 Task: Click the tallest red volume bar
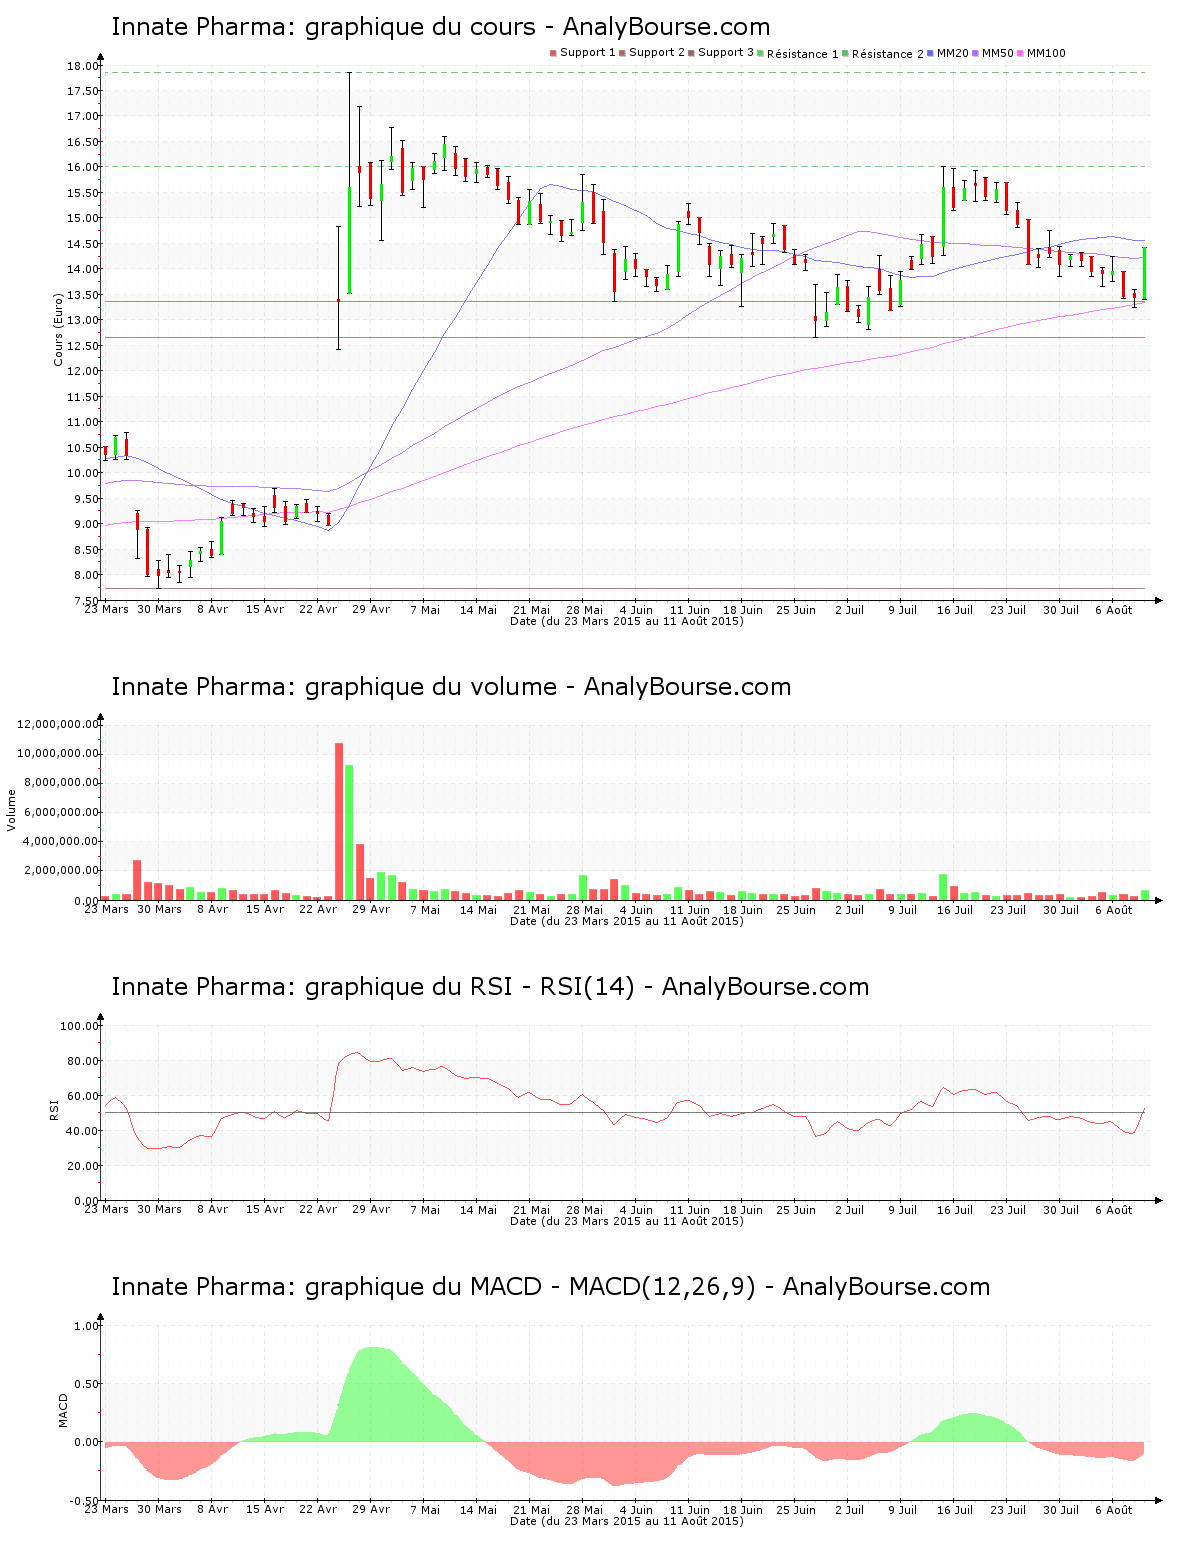pos(339,821)
